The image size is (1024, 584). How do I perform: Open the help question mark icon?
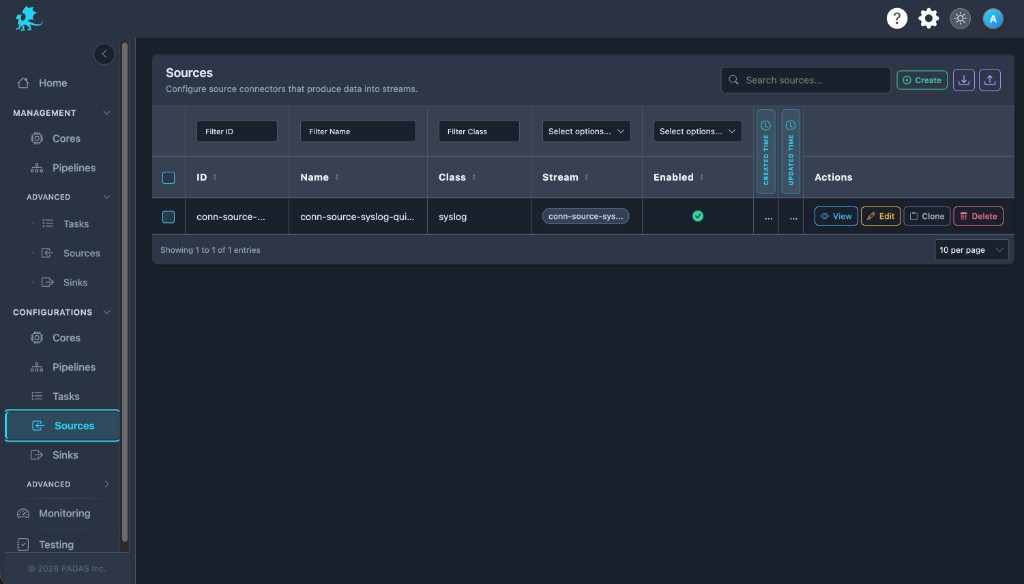pyautogui.click(x=897, y=18)
